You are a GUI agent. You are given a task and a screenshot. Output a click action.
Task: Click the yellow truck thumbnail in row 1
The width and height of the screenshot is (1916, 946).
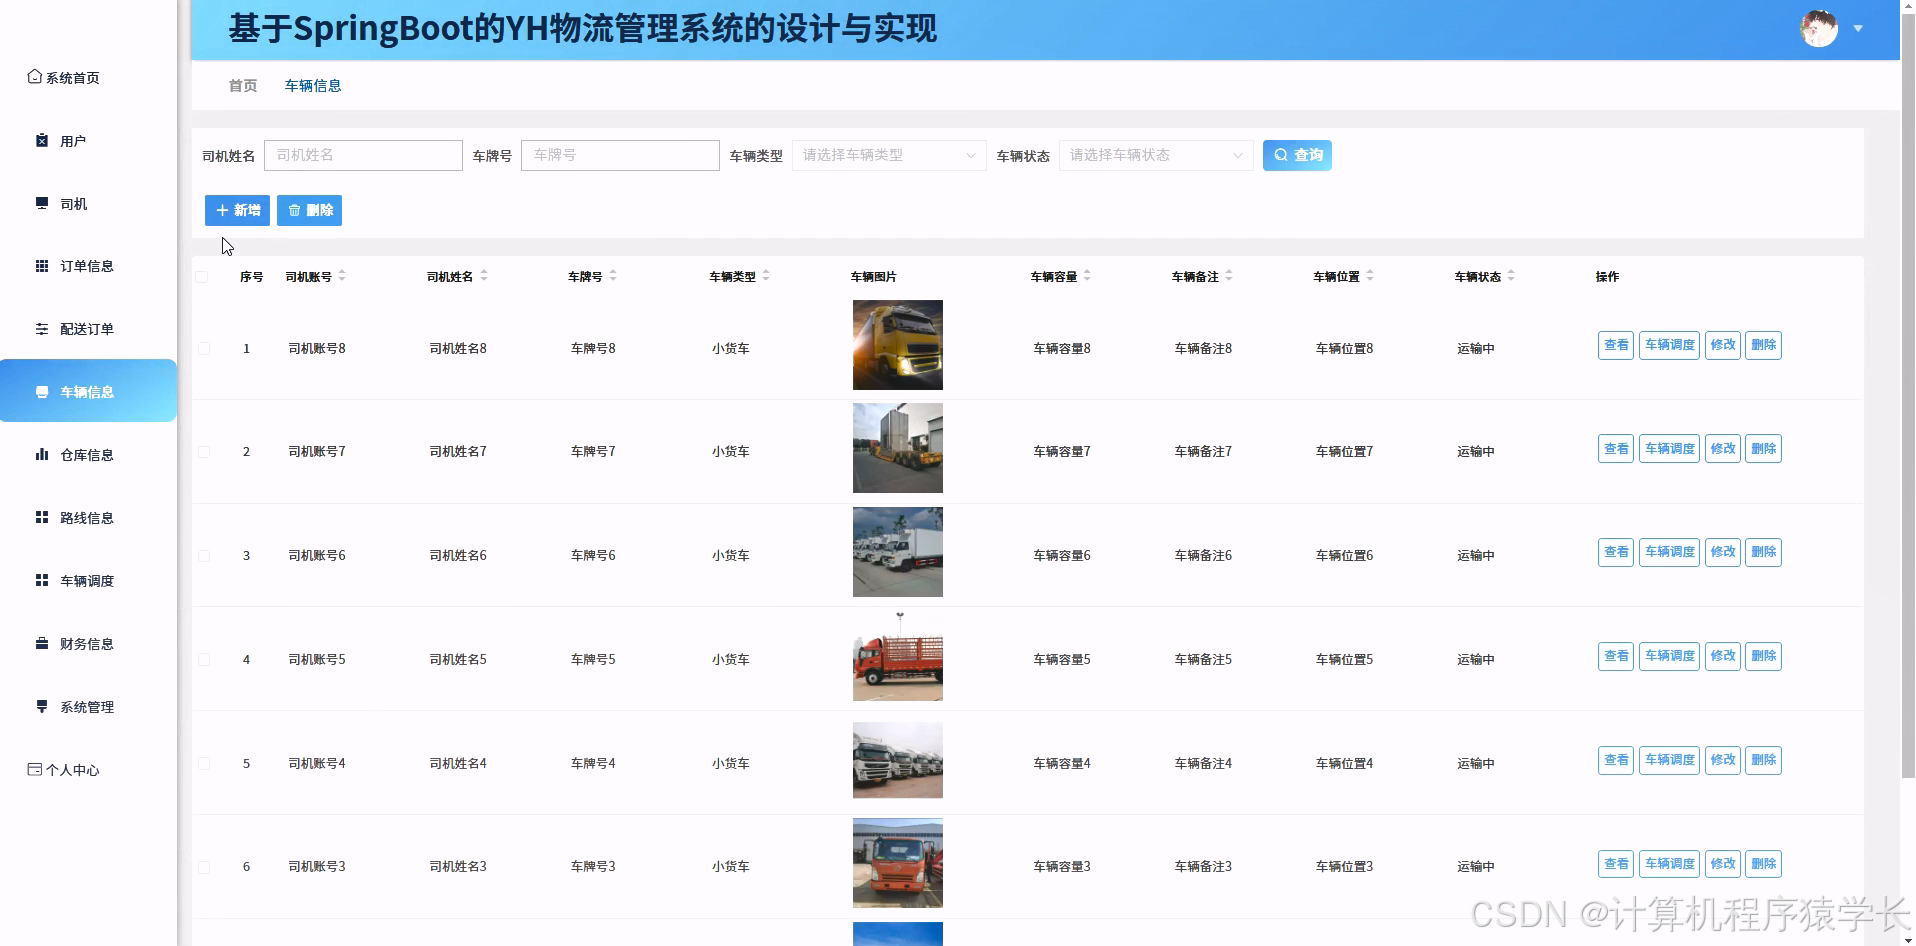click(x=896, y=345)
